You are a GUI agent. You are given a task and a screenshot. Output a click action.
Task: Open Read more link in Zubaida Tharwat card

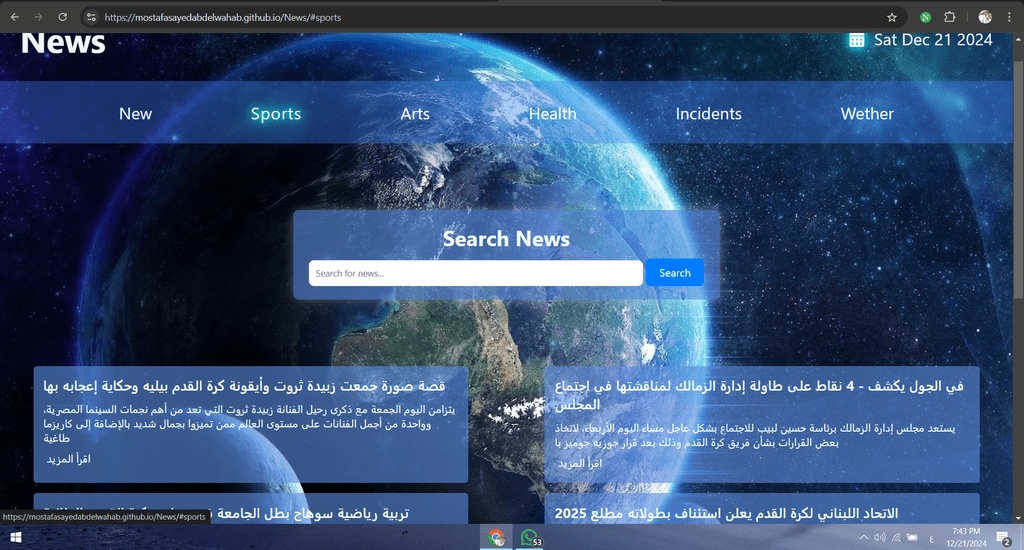(69, 459)
